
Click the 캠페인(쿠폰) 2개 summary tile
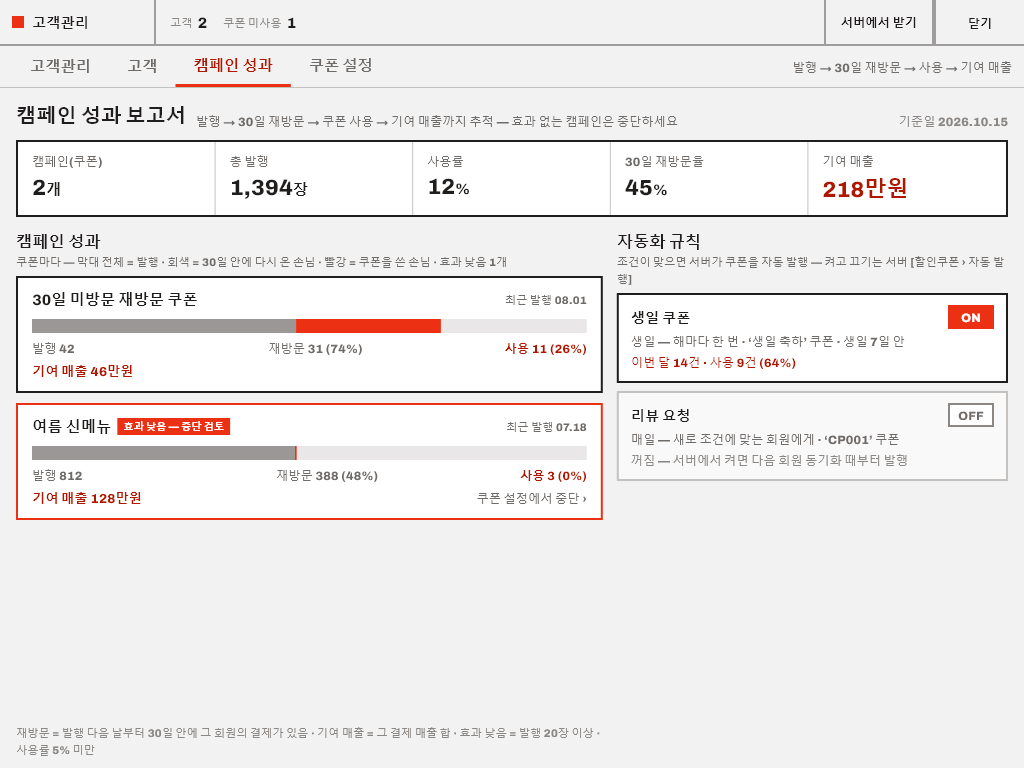click(x=116, y=178)
